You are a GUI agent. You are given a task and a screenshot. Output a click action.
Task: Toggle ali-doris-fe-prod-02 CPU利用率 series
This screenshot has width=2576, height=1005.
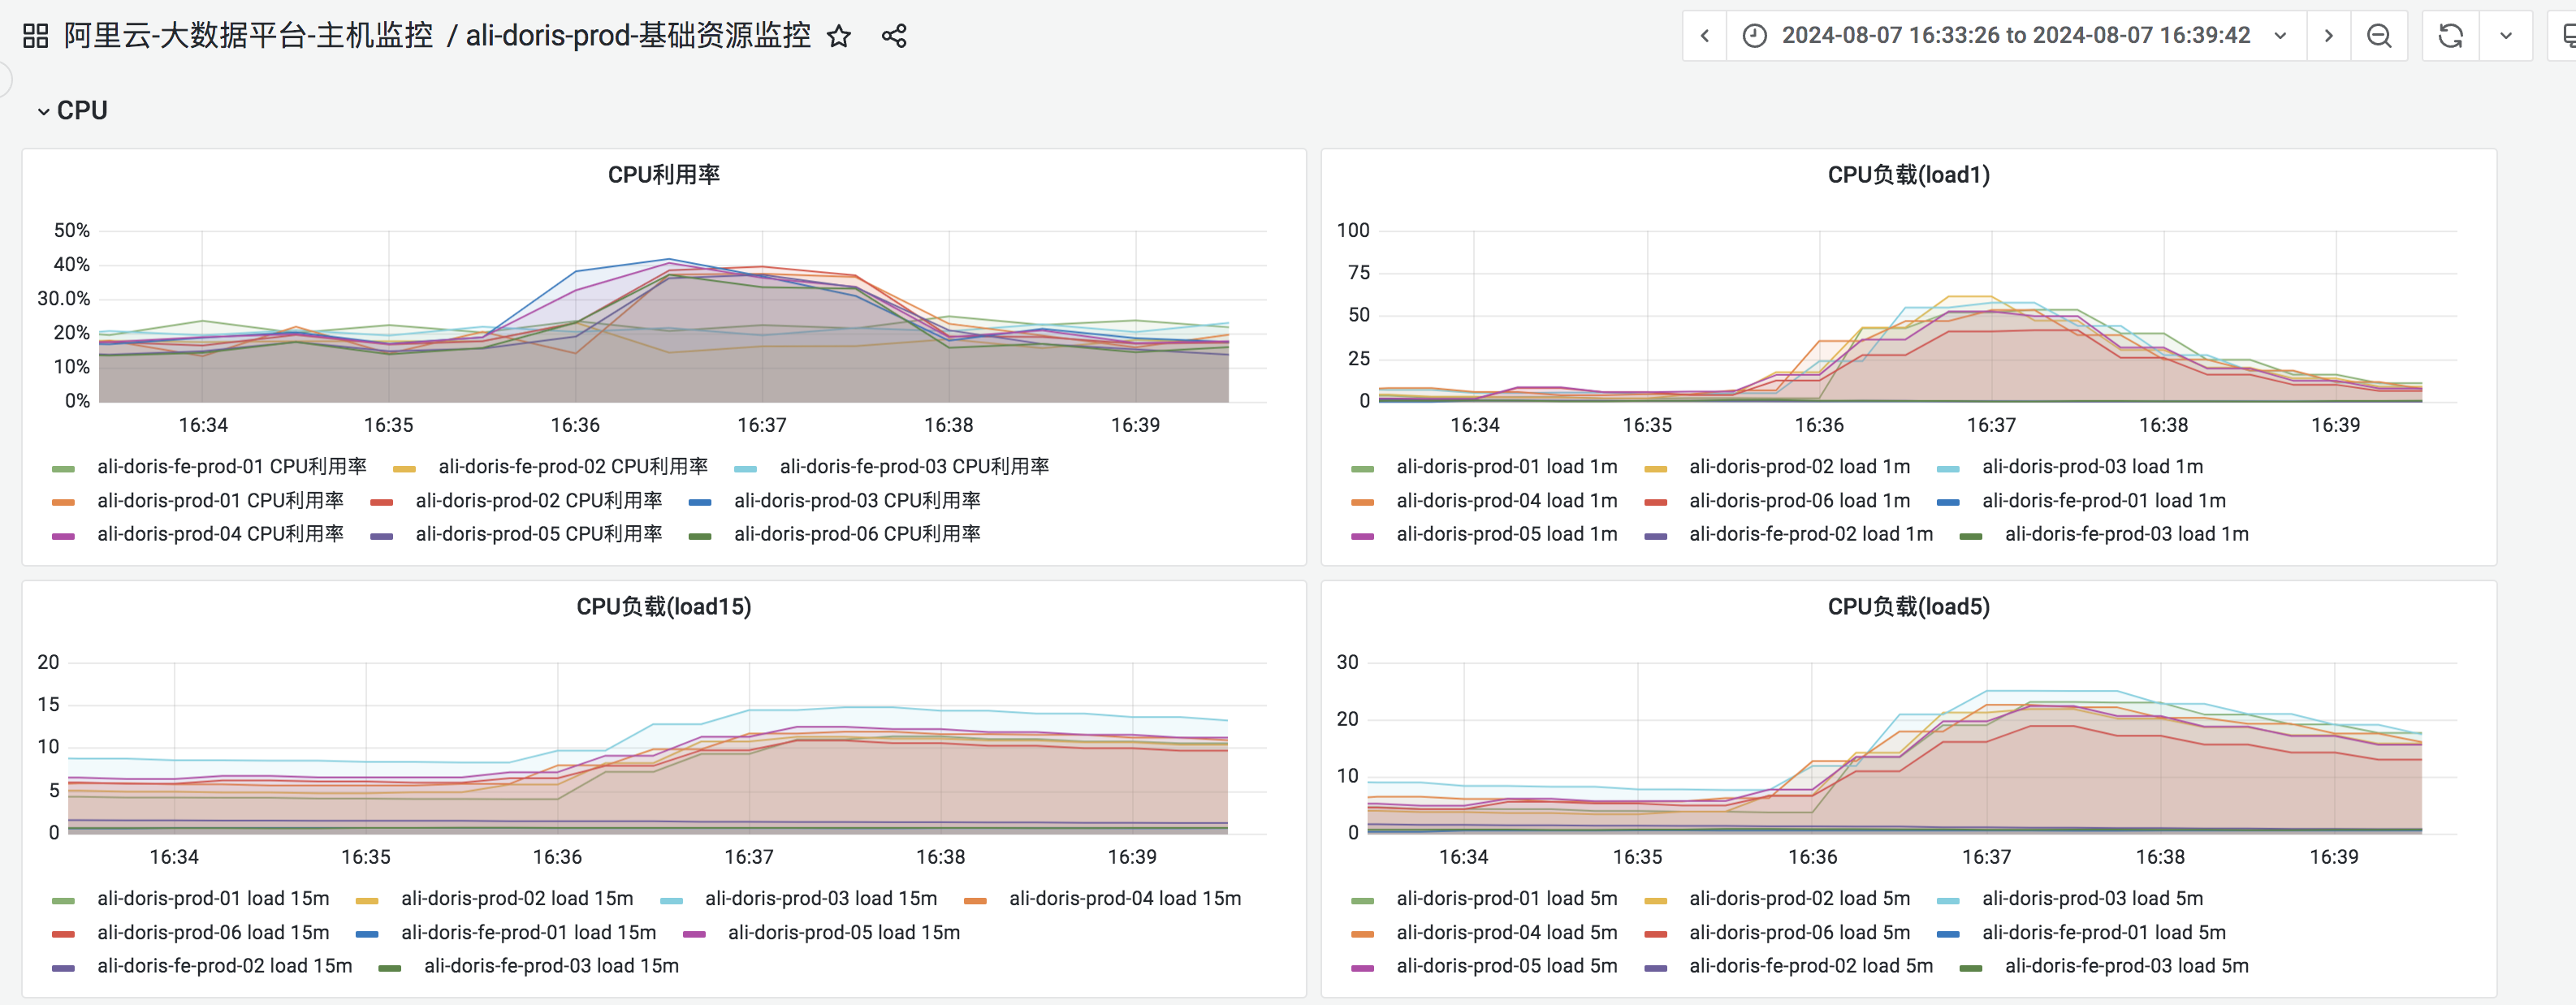[x=573, y=467]
